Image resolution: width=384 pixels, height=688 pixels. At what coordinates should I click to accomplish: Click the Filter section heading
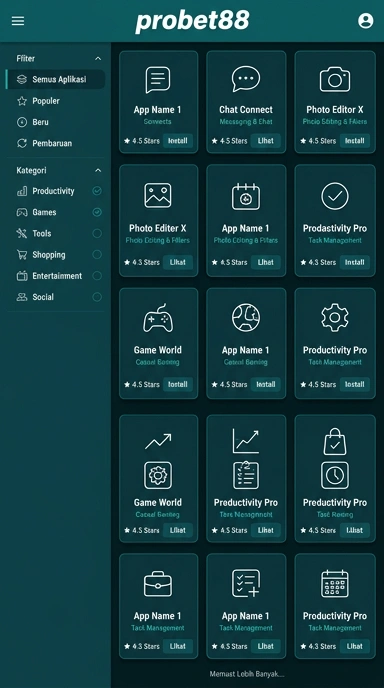pos(25,58)
